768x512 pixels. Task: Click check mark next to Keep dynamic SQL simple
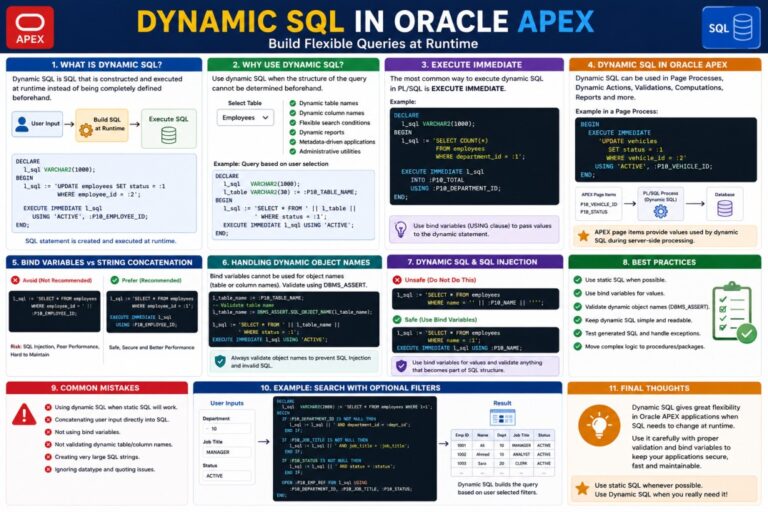click(x=577, y=320)
